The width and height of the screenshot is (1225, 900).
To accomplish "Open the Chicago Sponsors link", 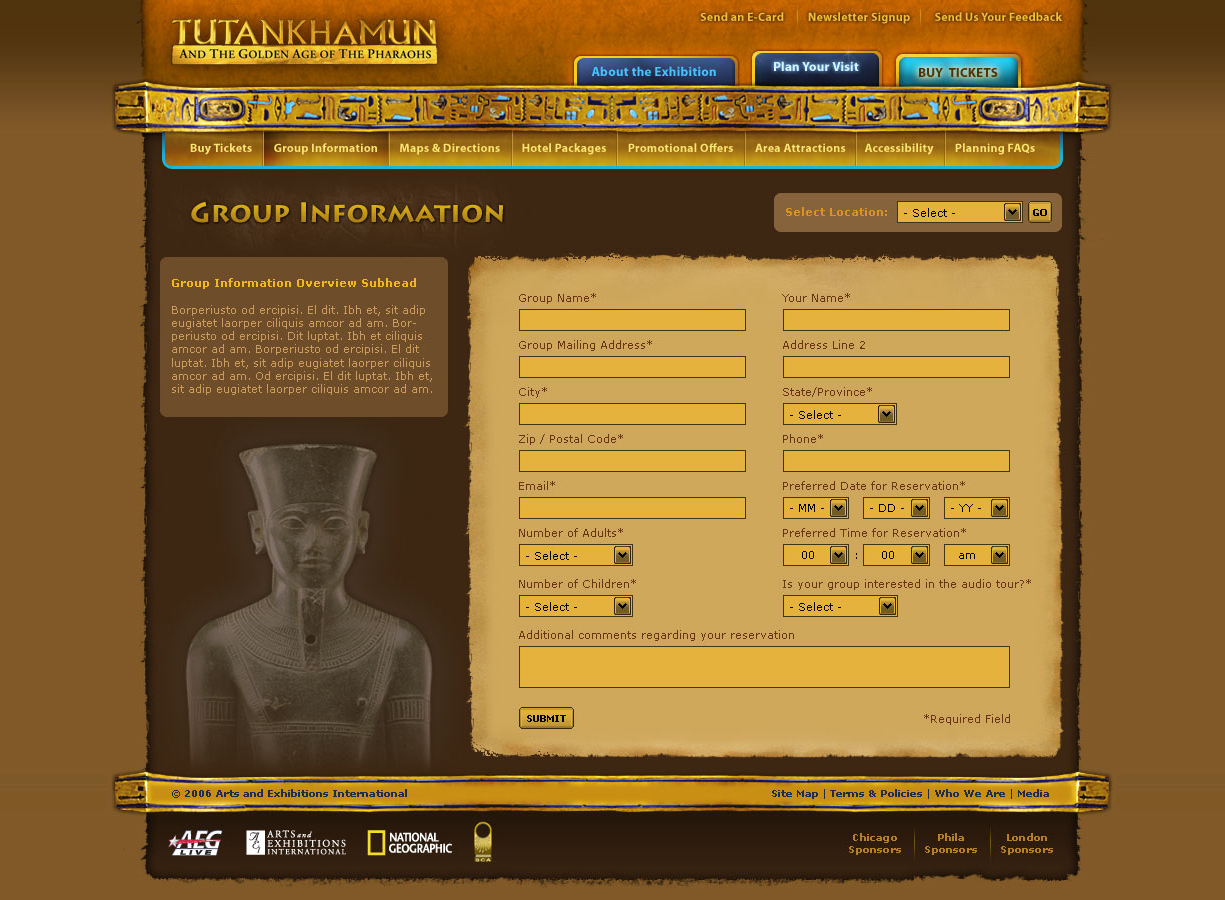I will coord(875,844).
